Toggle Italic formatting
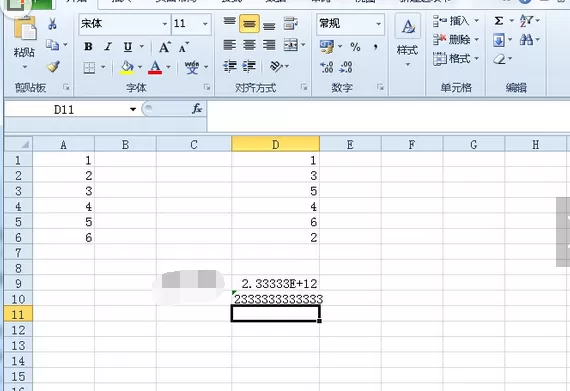This screenshot has width=570, height=391. tap(108, 47)
